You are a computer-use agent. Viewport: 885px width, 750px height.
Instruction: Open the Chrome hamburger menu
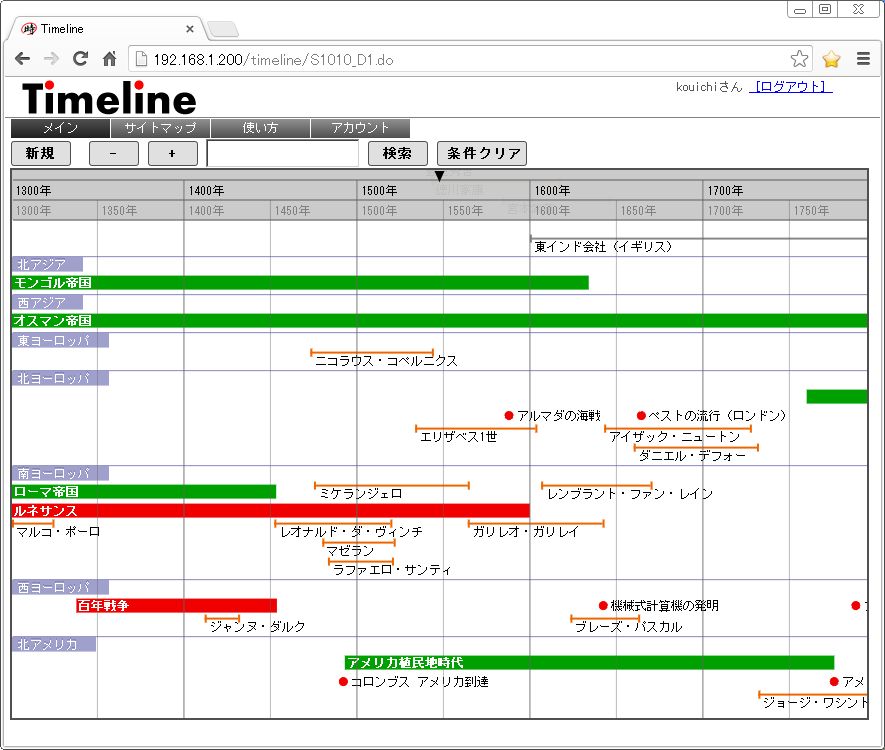864,59
